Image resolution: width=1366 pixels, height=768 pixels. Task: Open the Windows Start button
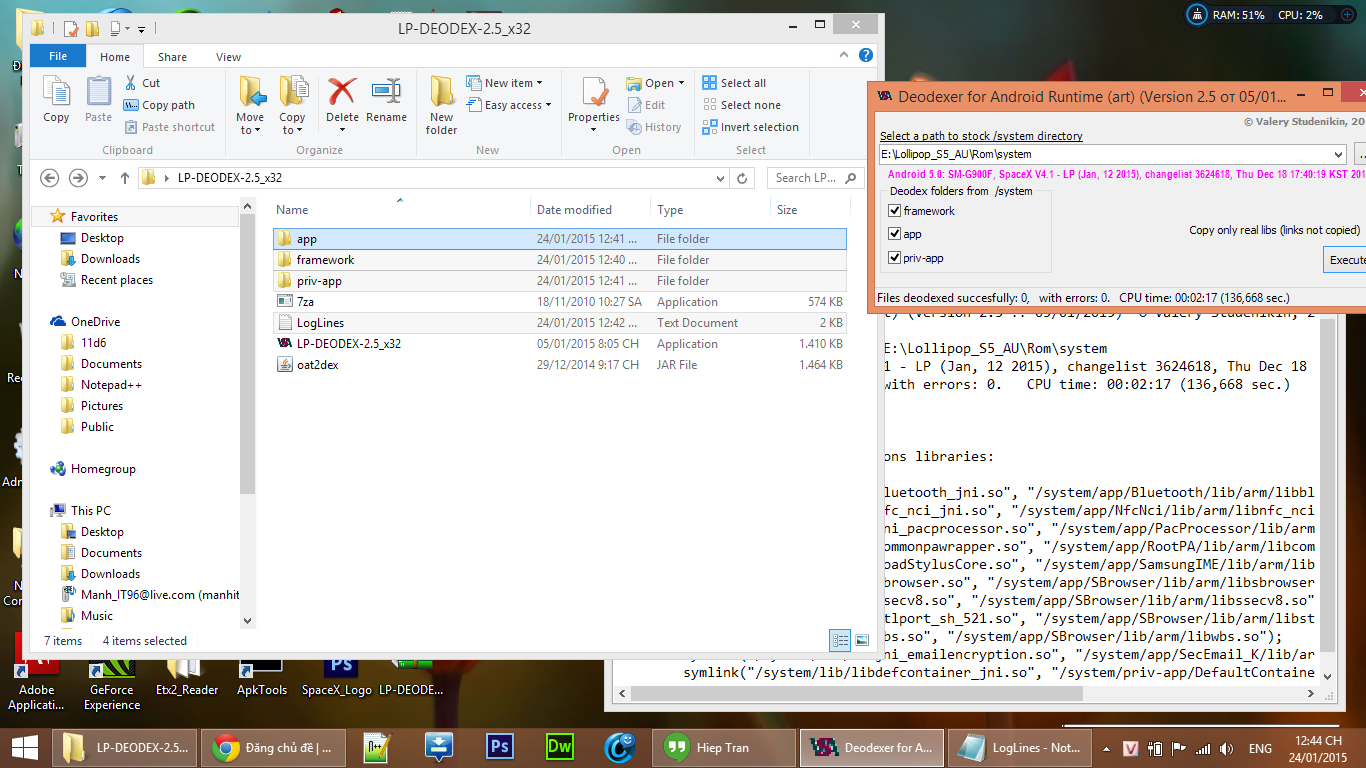24,747
